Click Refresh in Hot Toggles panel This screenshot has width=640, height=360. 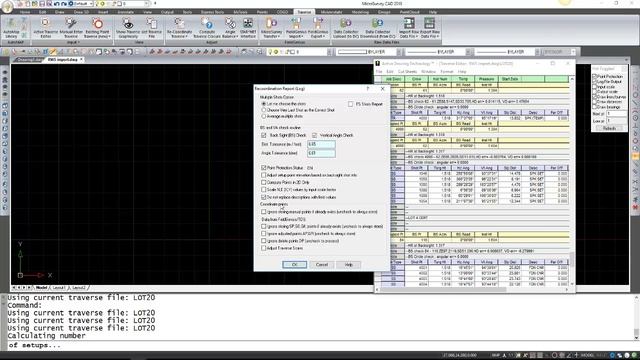[x=609, y=128]
